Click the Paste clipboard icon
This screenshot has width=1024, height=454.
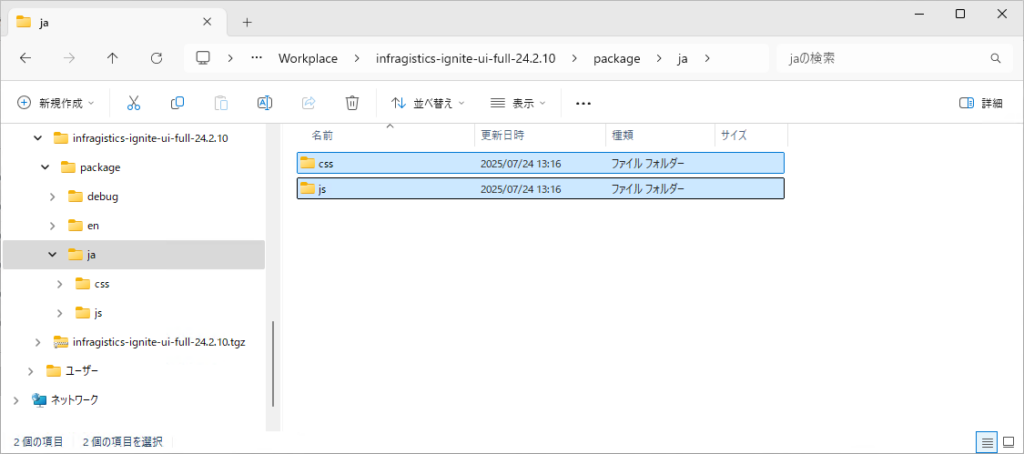pyautogui.click(x=221, y=103)
